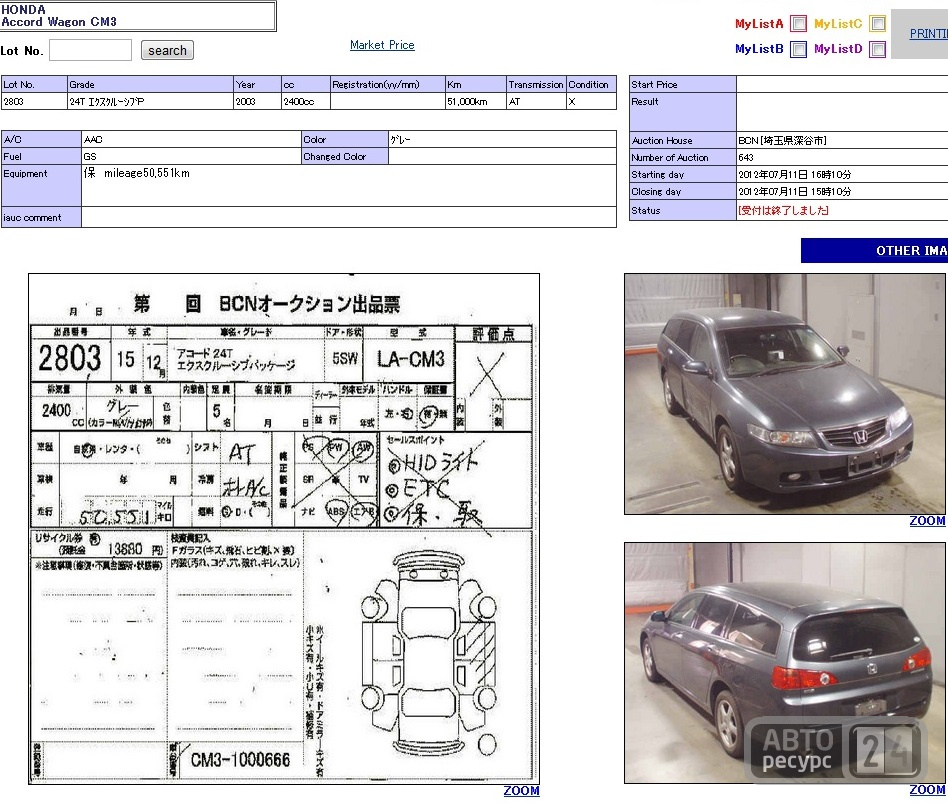Screen dimensions: 948x805
Task: Open the auction sheet image
Action: [x=284, y=529]
